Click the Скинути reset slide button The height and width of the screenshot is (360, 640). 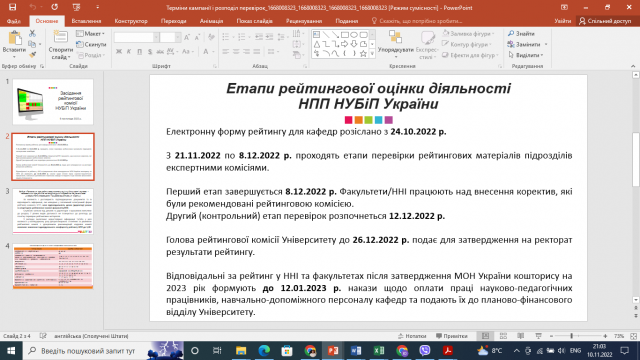pos(91,44)
